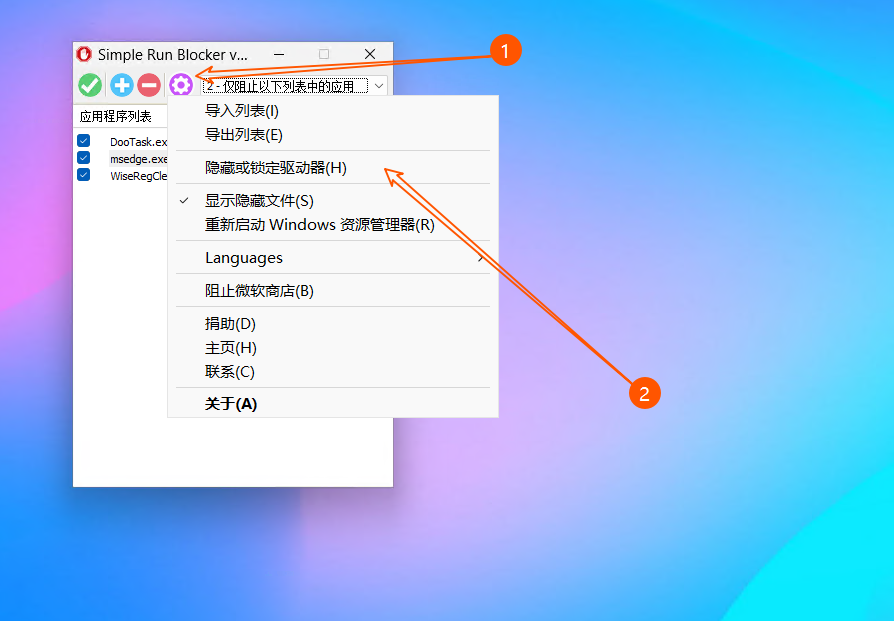This screenshot has width=894, height=621.
Task: Select the msedge.exe list row
Action: (x=139, y=159)
